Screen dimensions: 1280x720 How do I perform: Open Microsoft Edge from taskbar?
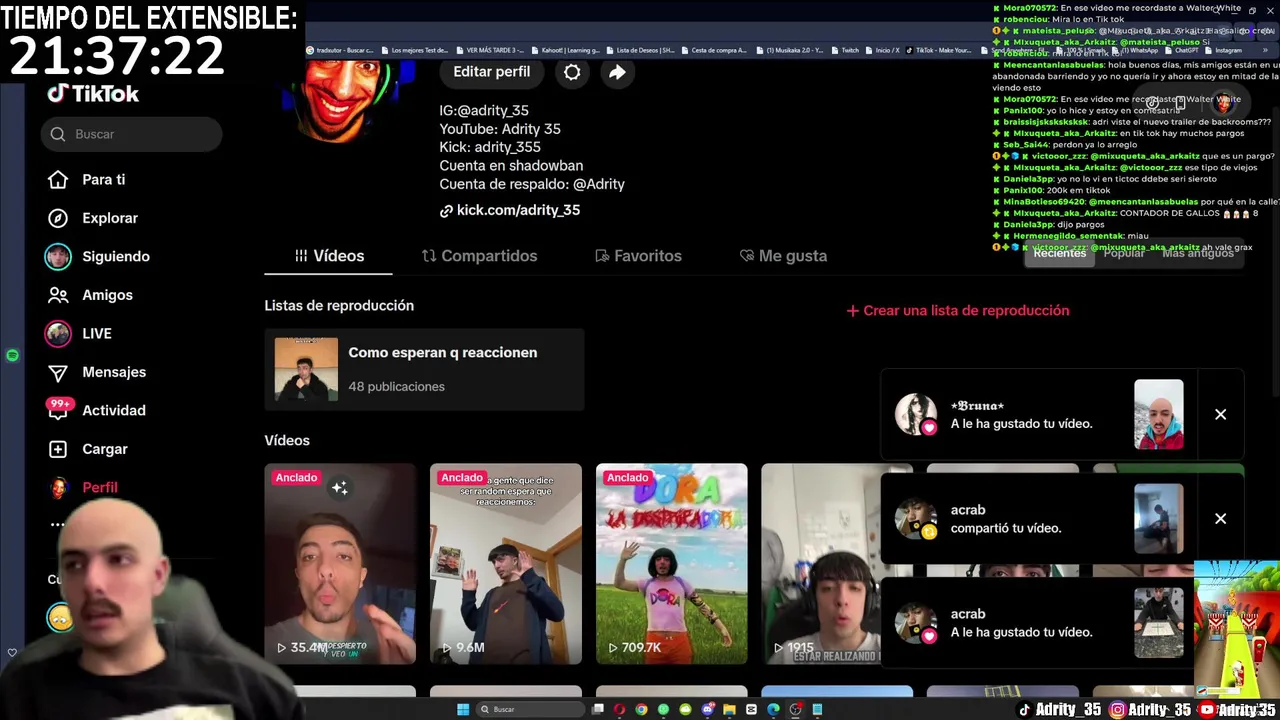point(773,709)
